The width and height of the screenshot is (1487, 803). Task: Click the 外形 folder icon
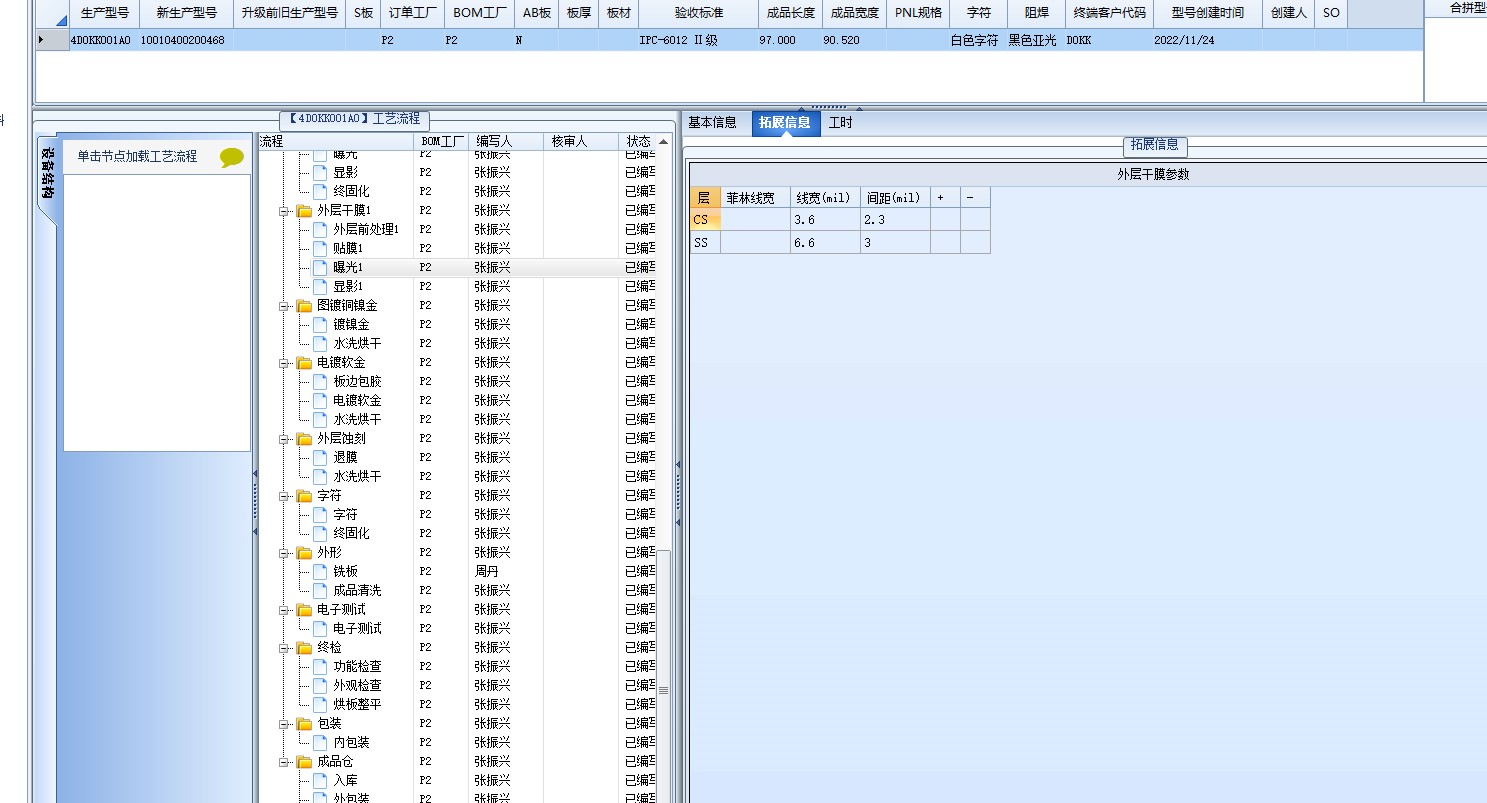click(x=304, y=553)
